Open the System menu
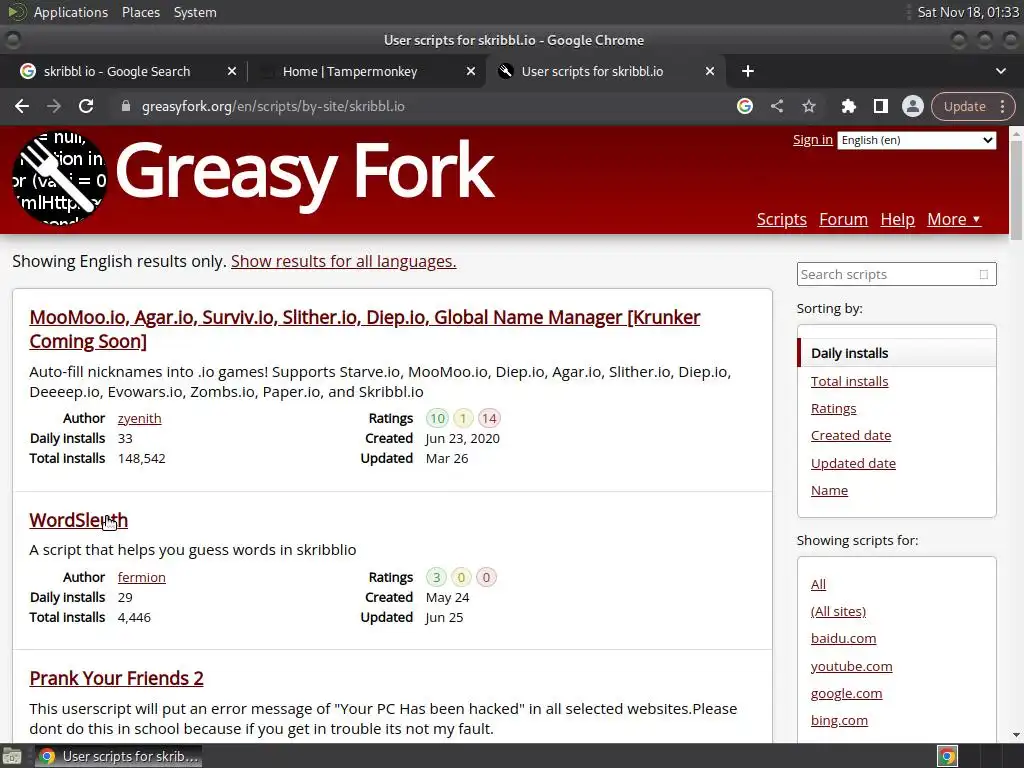The image size is (1024, 768). point(195,12)
